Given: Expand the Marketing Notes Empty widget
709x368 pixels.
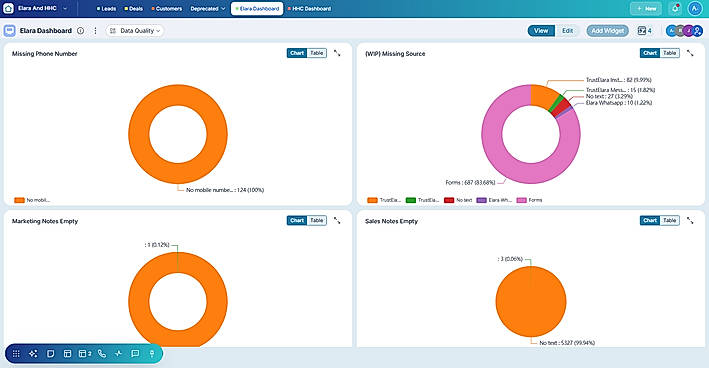Looking at the screenshot, I should point(337,220).
